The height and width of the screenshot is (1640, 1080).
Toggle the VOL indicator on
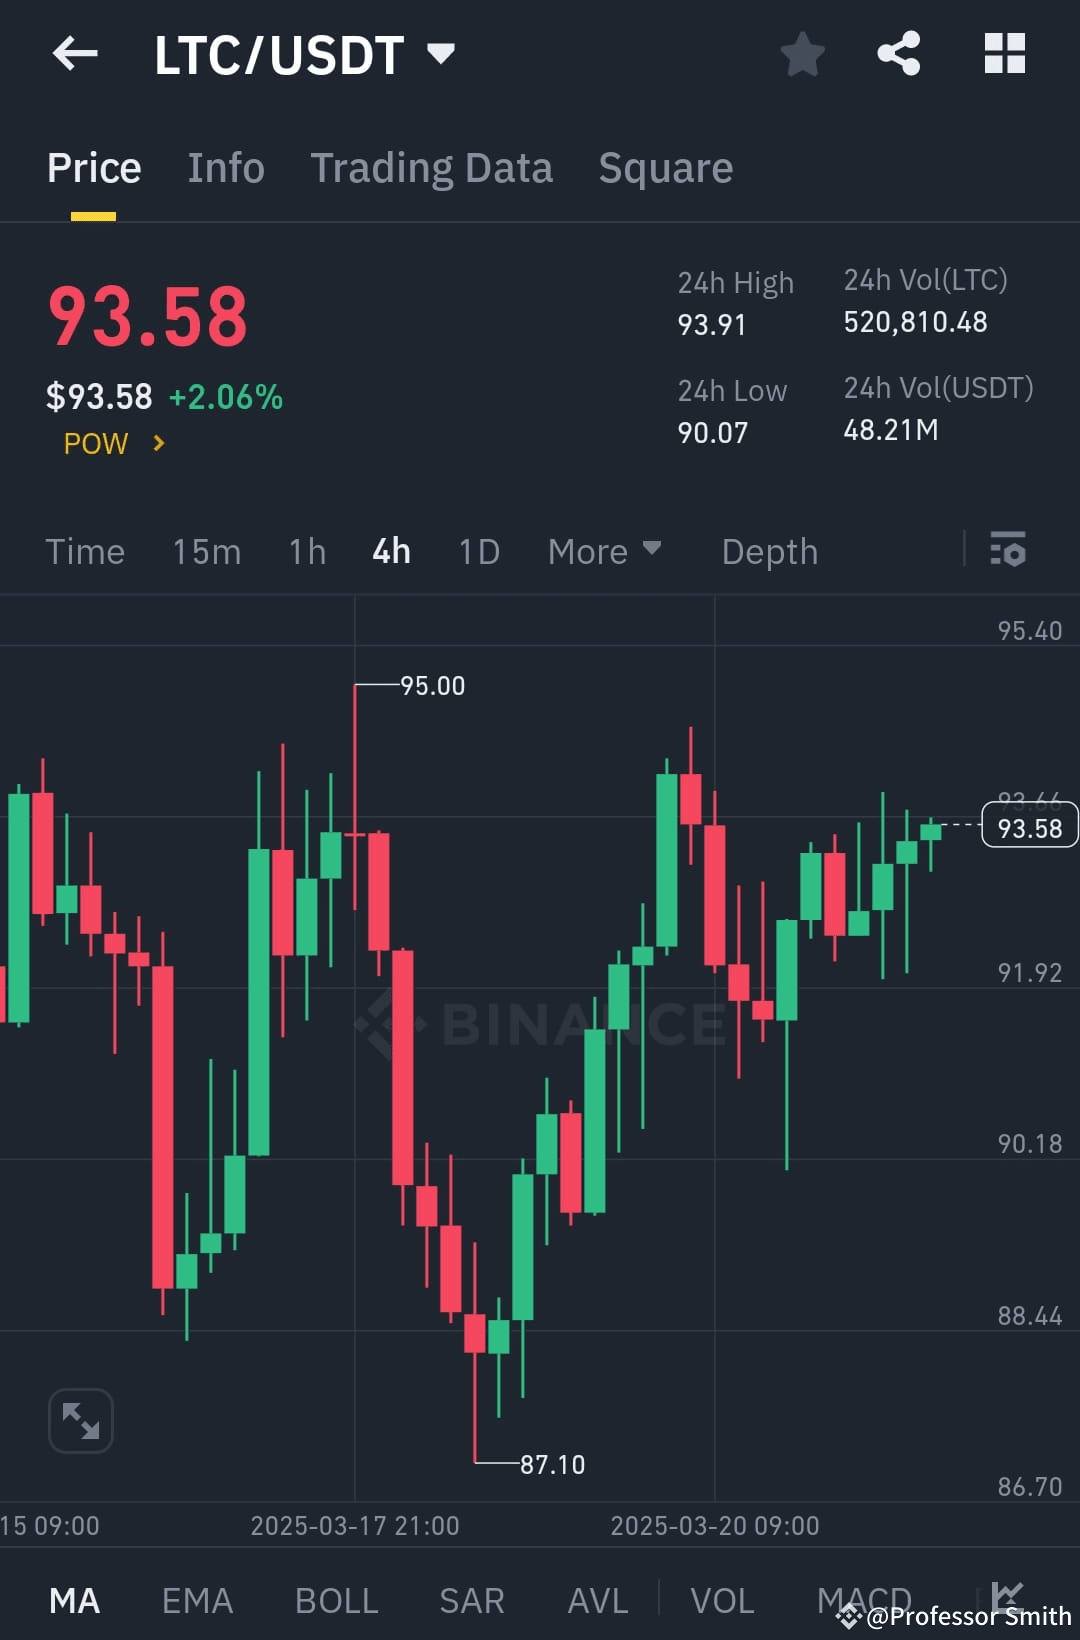[724, 1600]
